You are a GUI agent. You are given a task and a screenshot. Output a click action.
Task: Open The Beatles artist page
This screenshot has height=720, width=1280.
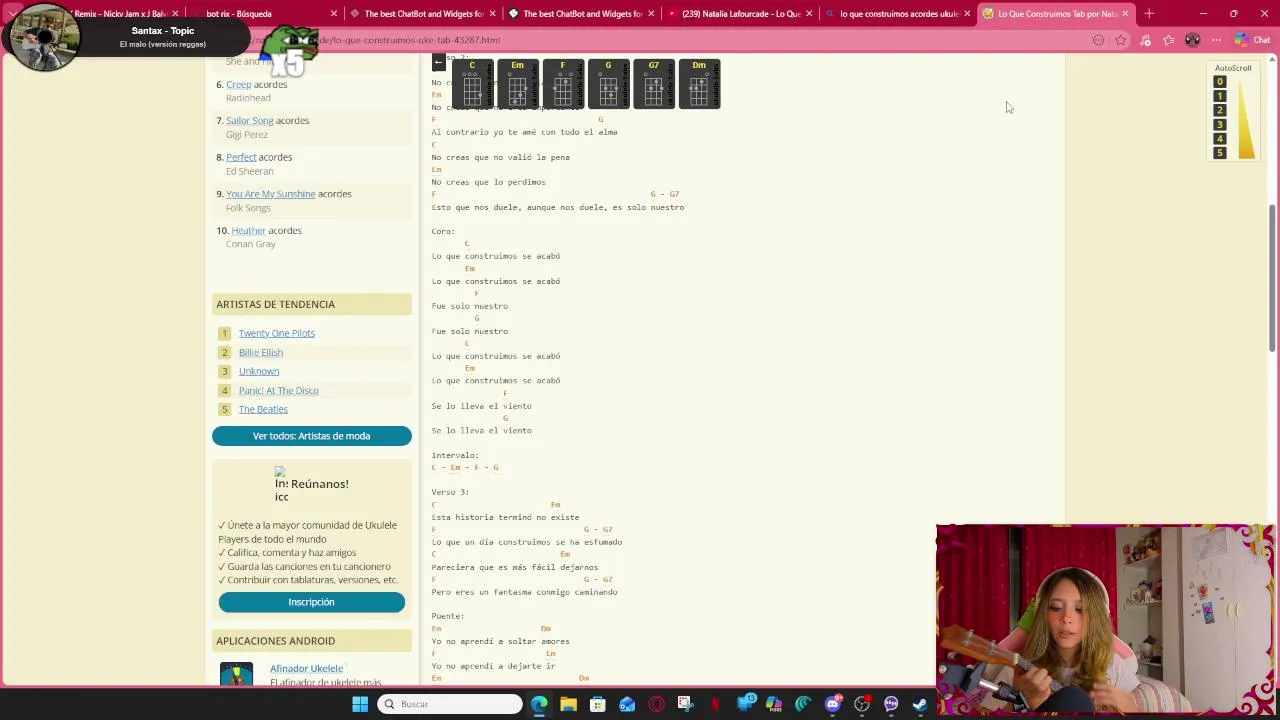click(x=263, y=409)
